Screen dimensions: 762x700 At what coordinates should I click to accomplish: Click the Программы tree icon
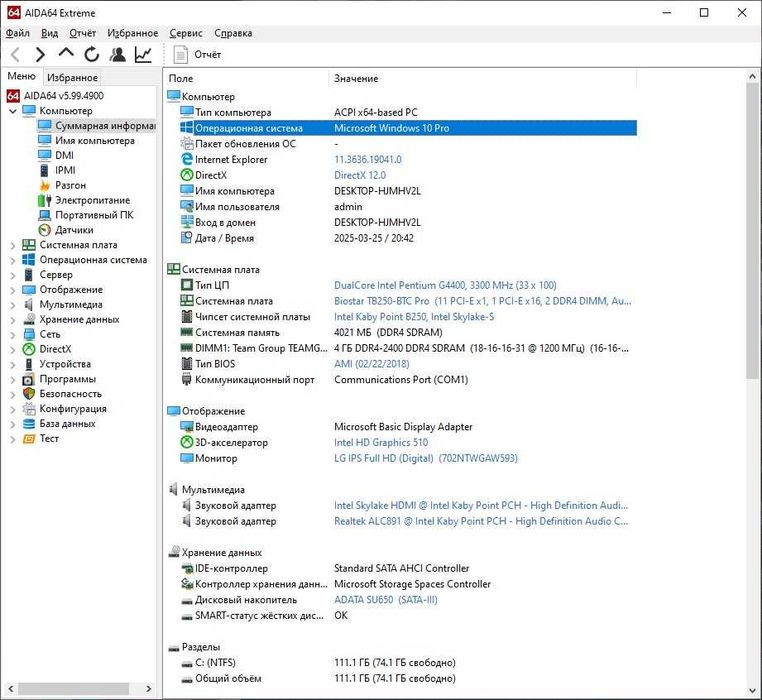click(29, 379)
